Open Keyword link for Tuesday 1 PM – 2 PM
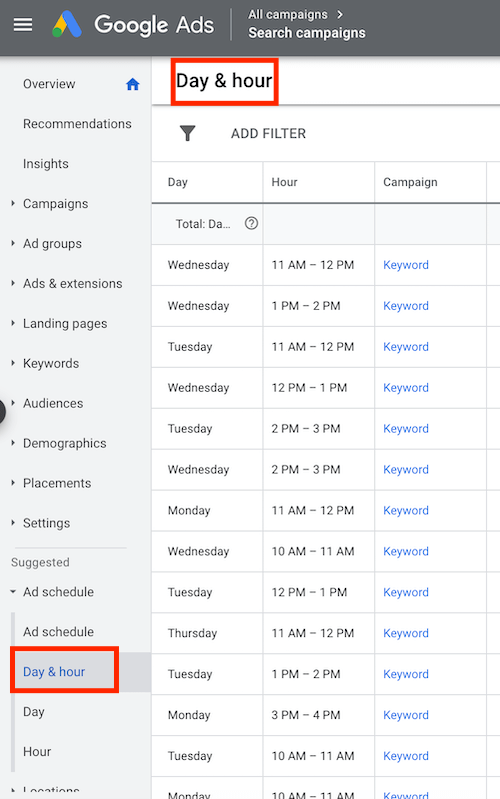The height and width of the screenshot is (799, 500). 406,674
